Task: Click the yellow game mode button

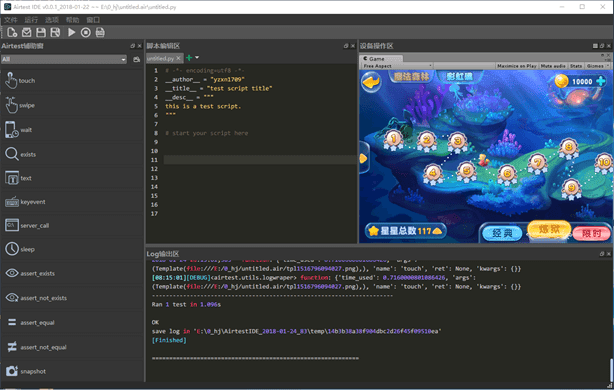Action: [549, 229]
